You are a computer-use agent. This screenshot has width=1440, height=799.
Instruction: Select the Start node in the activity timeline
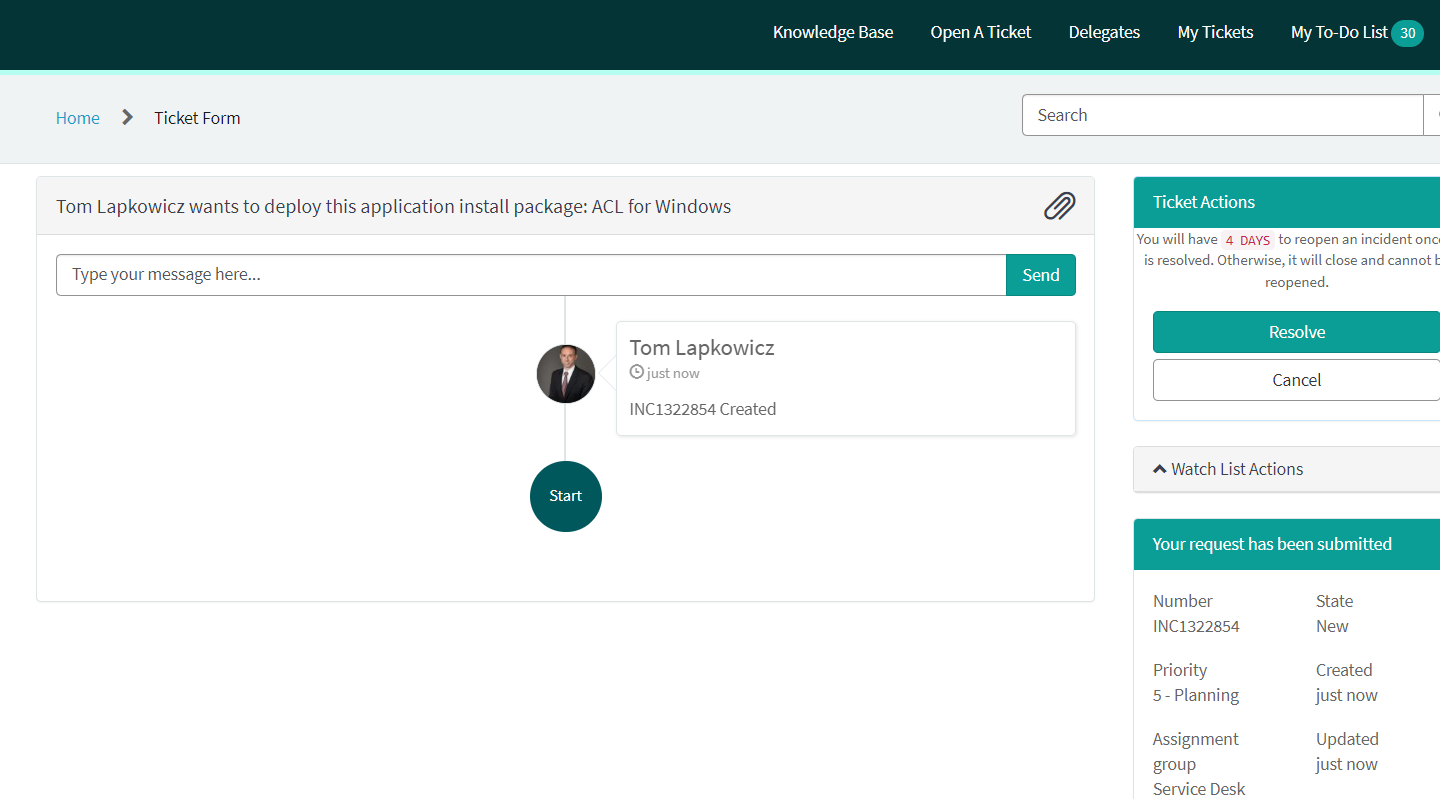pyautogui.click(x=565, y=496)
